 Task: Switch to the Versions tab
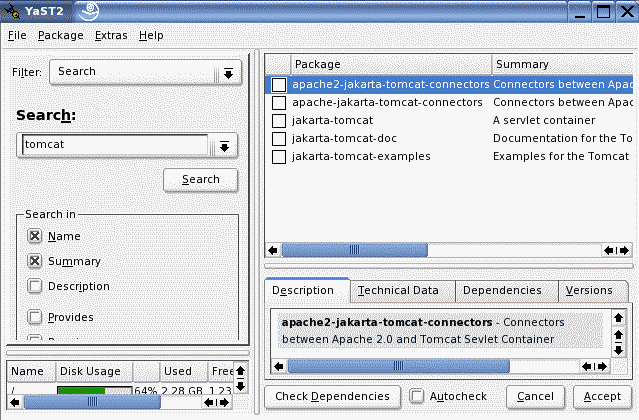(593, 291)
